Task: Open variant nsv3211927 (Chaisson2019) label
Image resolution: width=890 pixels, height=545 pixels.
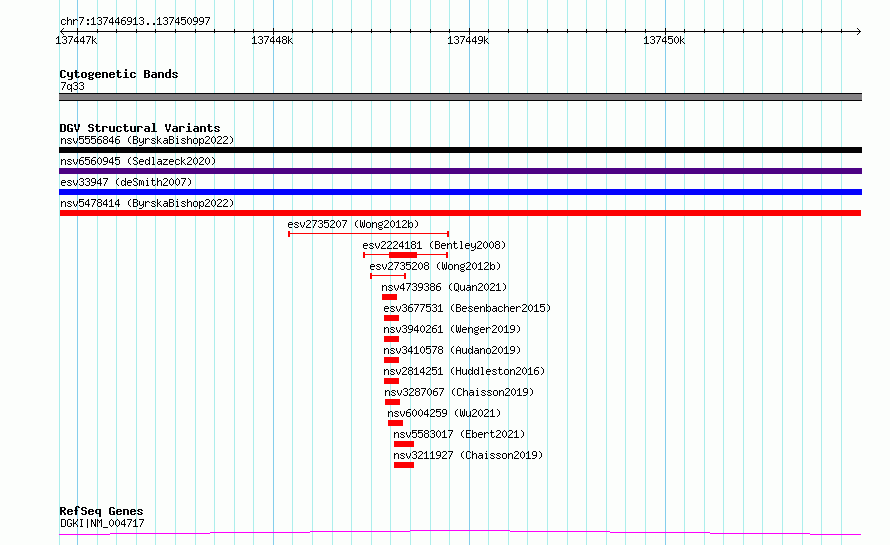Action: point(468,455)
